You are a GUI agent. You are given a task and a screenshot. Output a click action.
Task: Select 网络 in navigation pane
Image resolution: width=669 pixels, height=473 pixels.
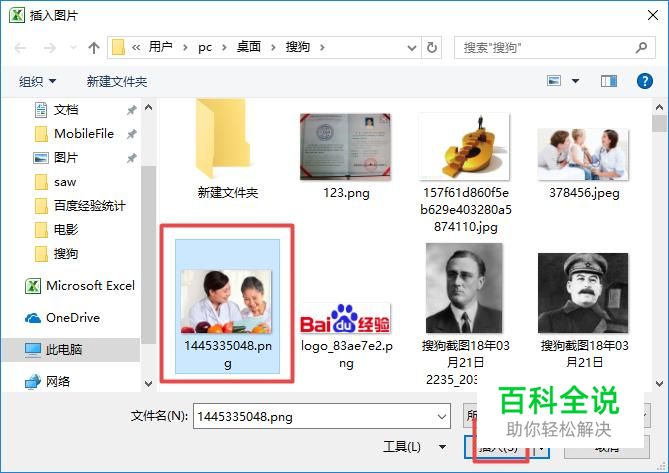pos(47,381)
